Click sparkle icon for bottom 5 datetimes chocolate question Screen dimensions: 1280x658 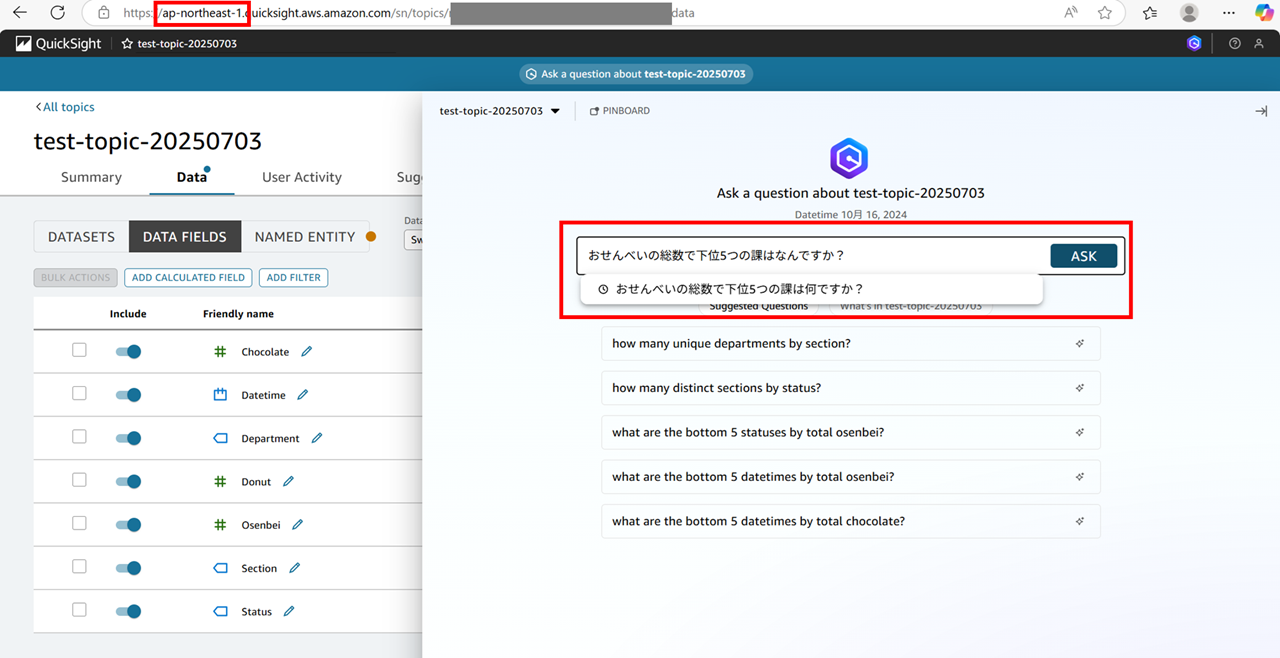coord(1080,521)
